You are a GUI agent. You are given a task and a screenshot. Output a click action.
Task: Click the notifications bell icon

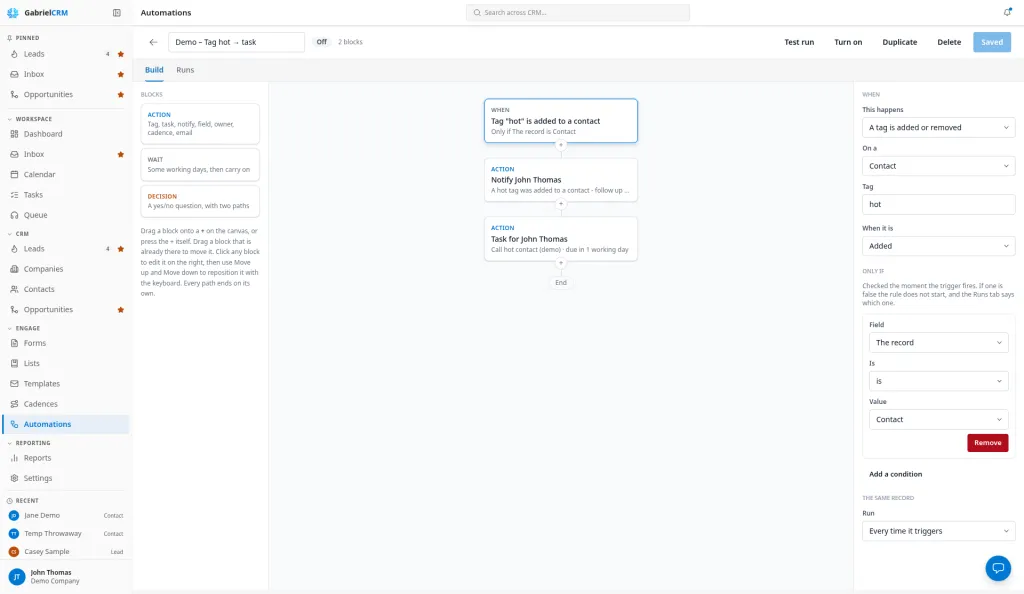[1007, 12]
